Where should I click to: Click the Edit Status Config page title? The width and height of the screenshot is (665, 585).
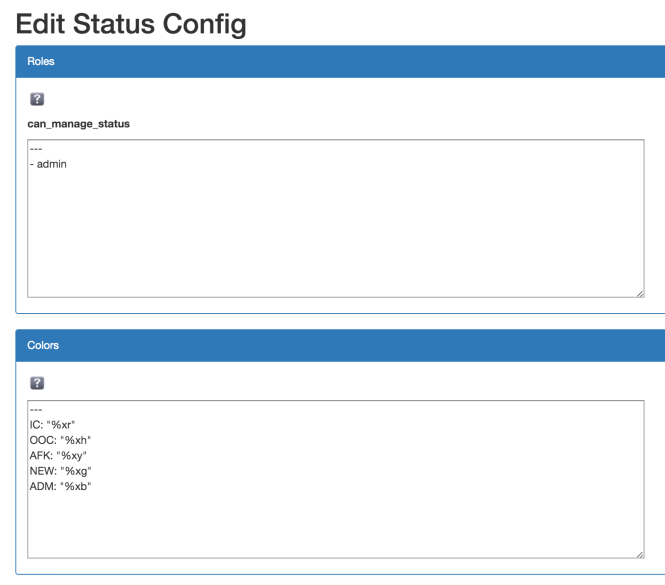pos(131,24)
